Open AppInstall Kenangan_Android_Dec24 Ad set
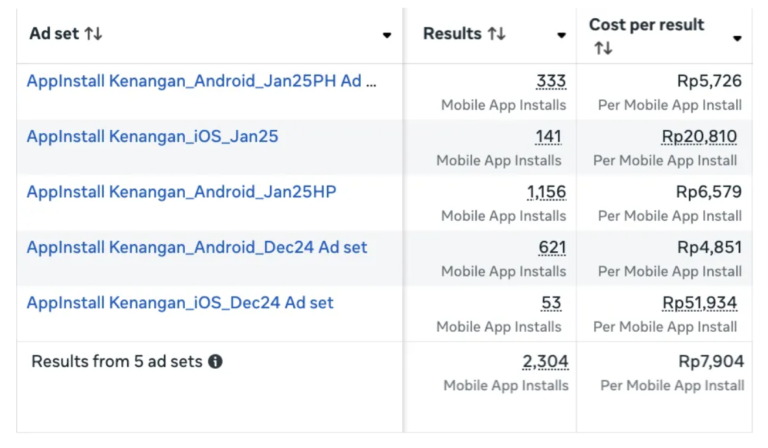 pos(196,247)
